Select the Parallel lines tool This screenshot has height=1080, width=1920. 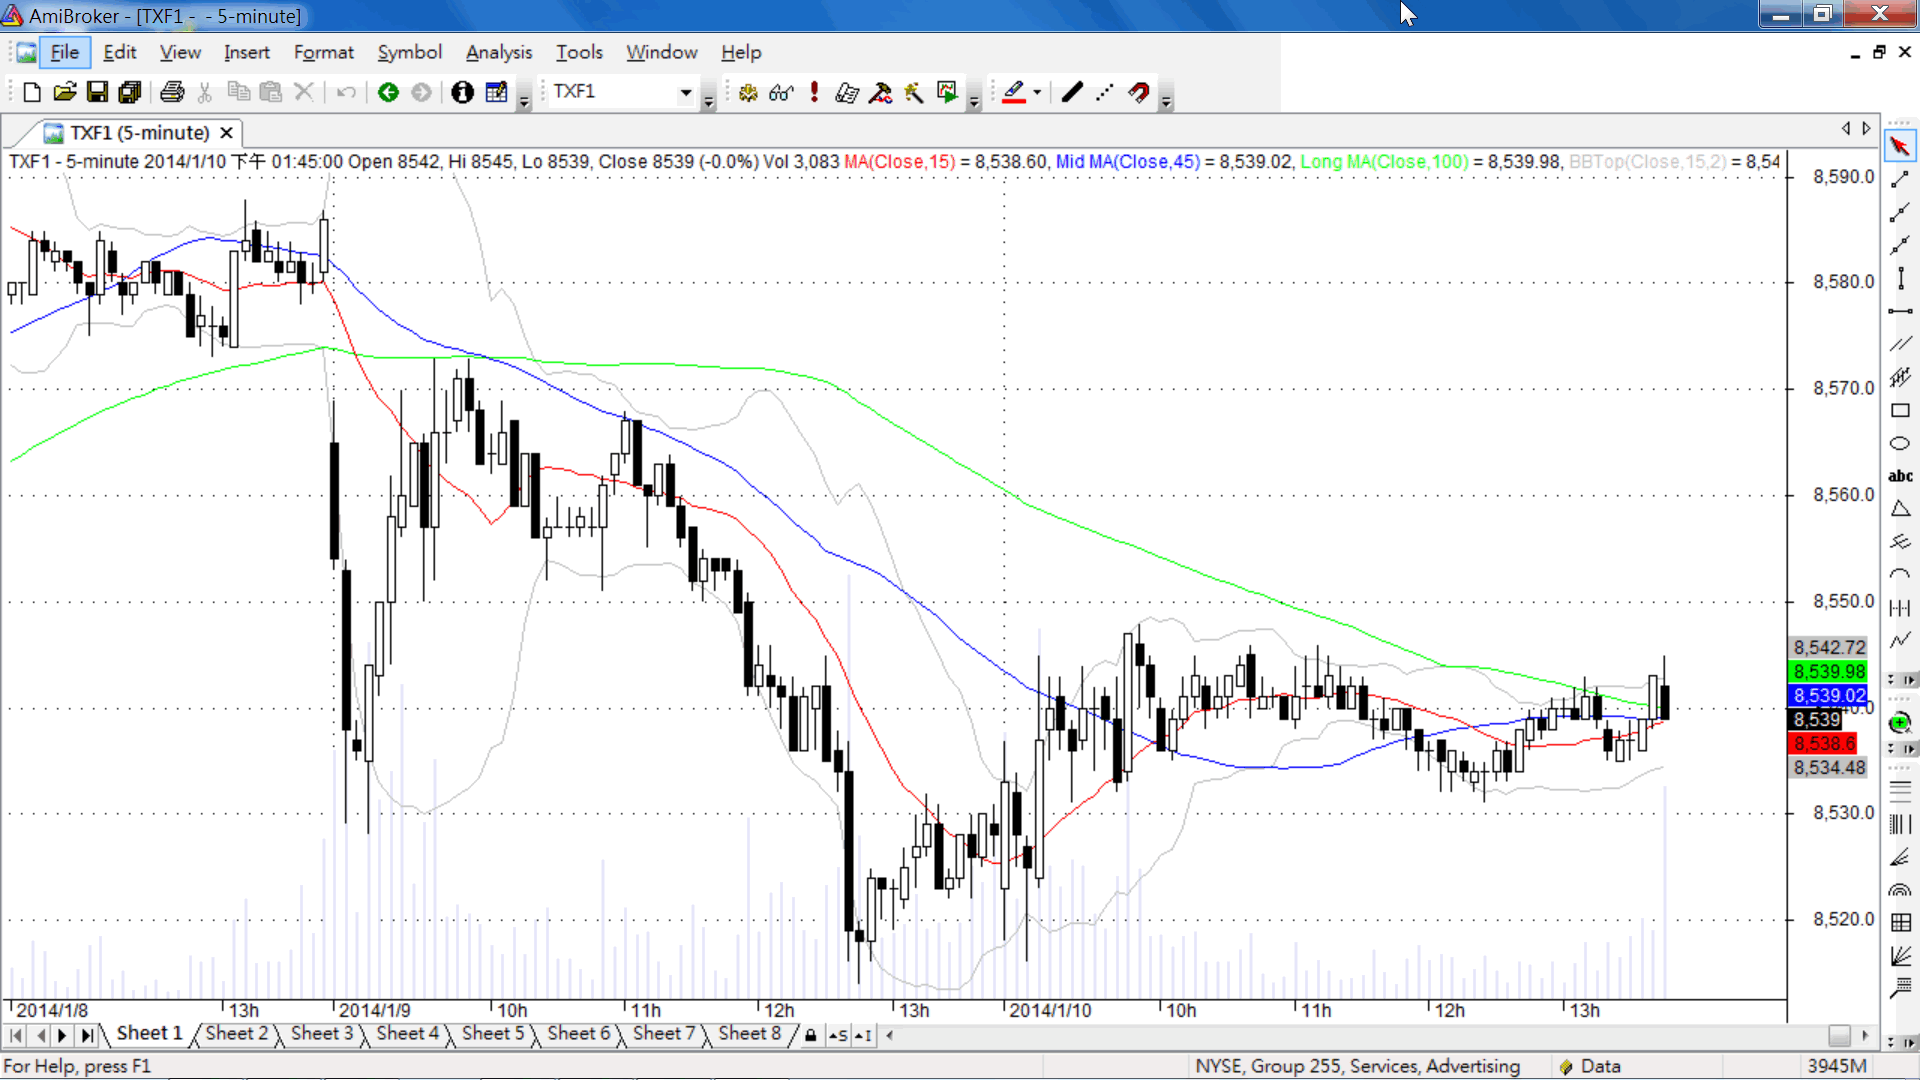coord(1900,344)
